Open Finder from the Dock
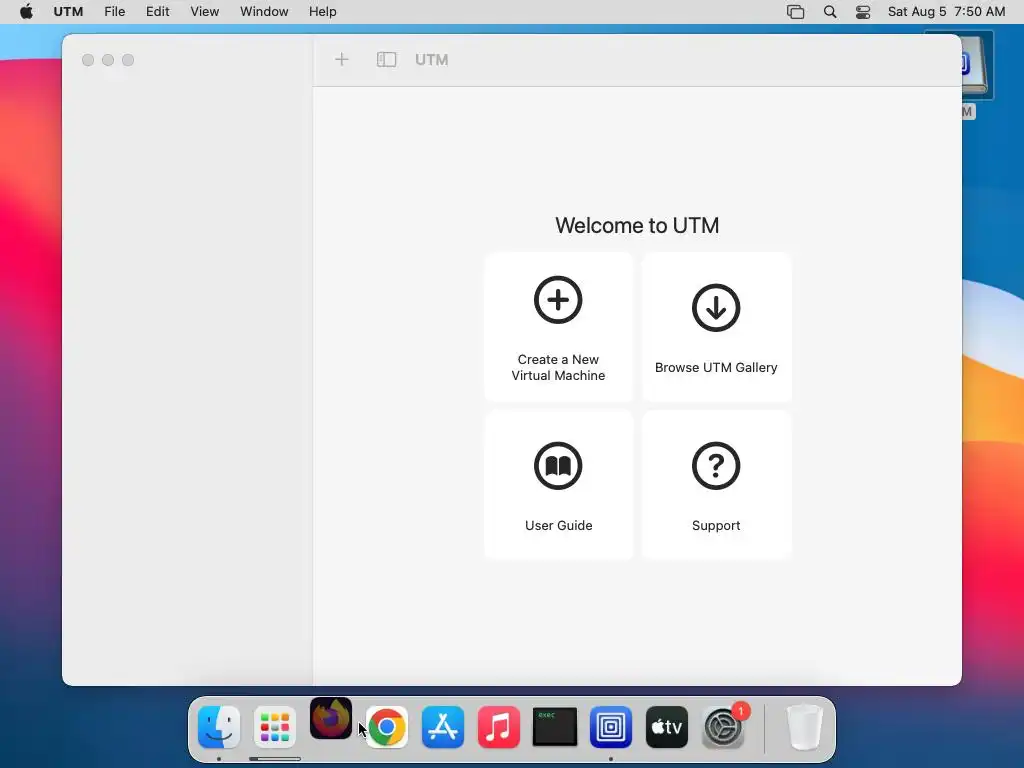This screenshot has width=1024, height=768. 219,727
